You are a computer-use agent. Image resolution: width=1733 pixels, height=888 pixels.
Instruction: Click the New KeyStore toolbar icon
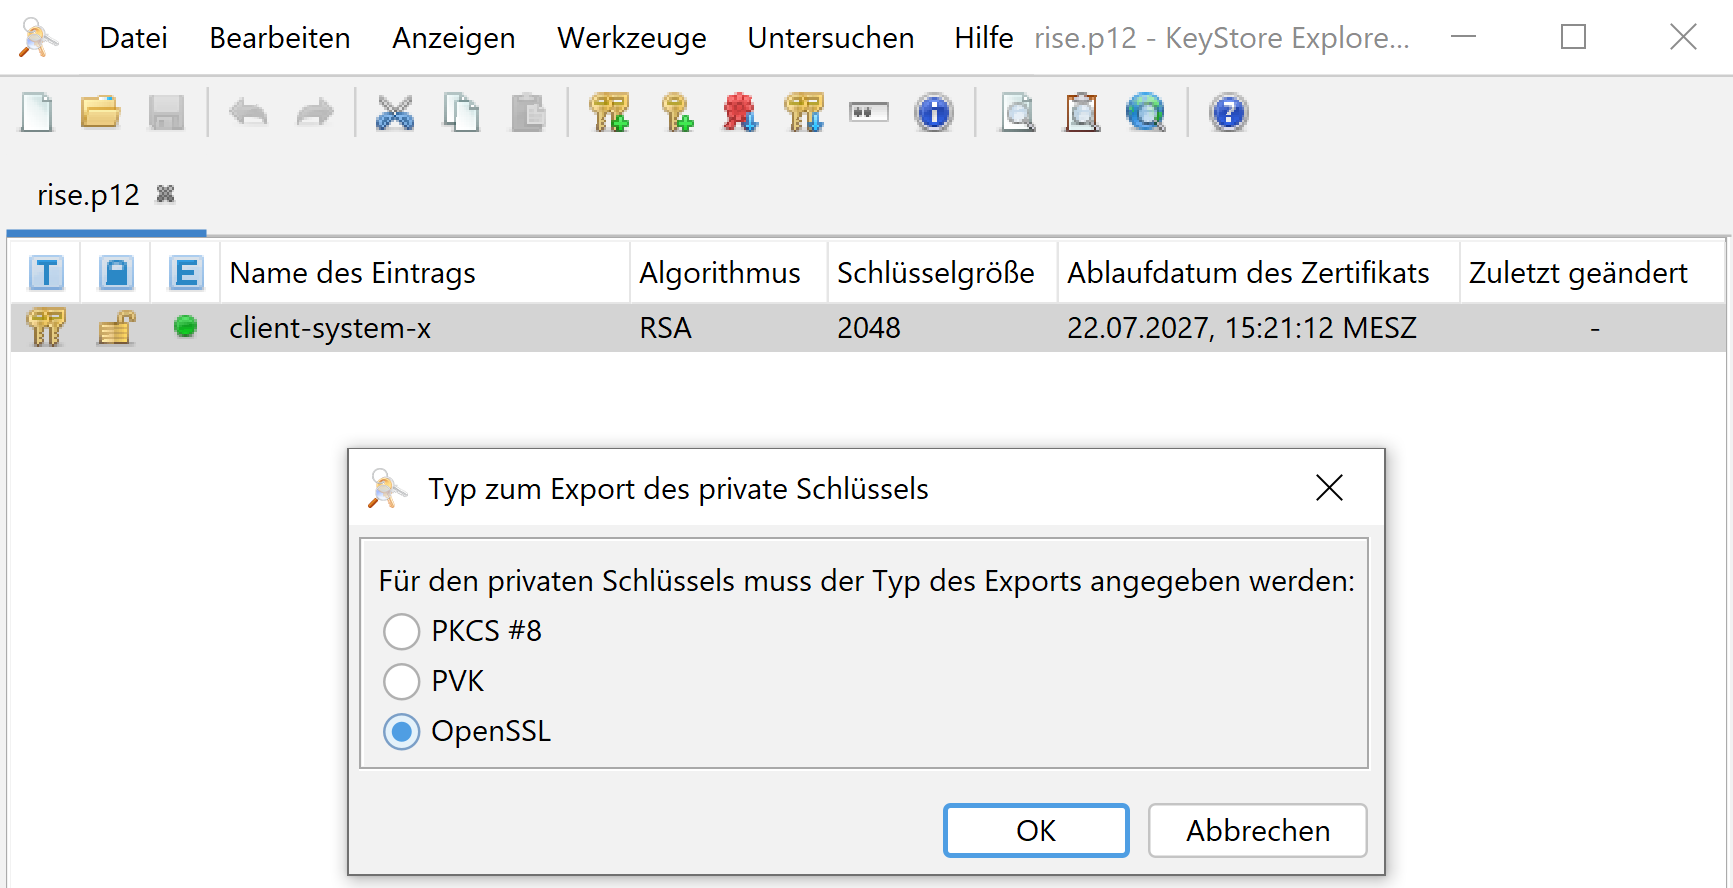point(37,113)
